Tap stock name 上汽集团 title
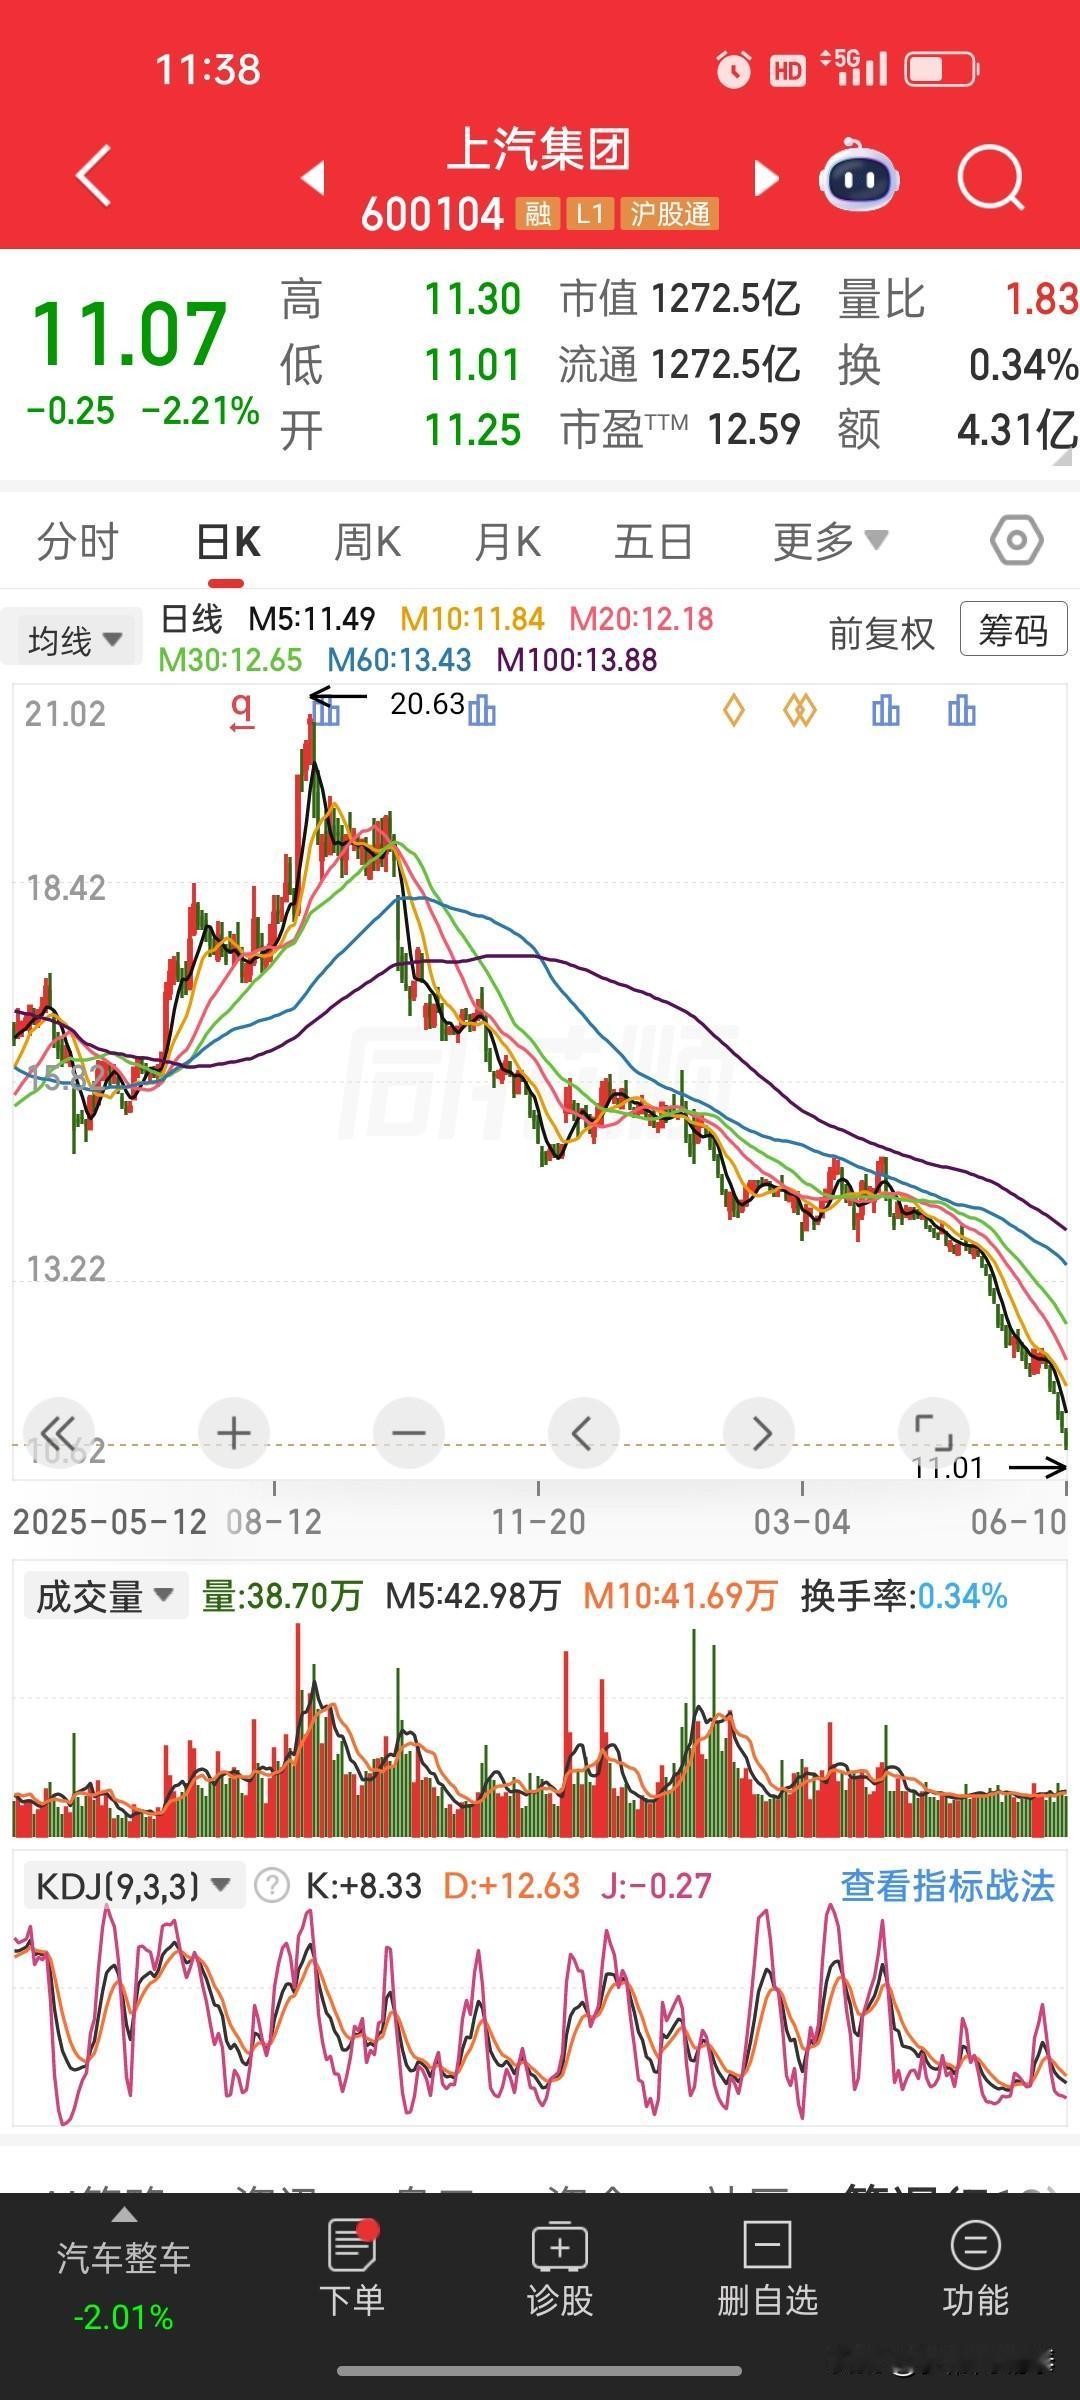Screen dimensions: 1080x2400 [539, 150]
